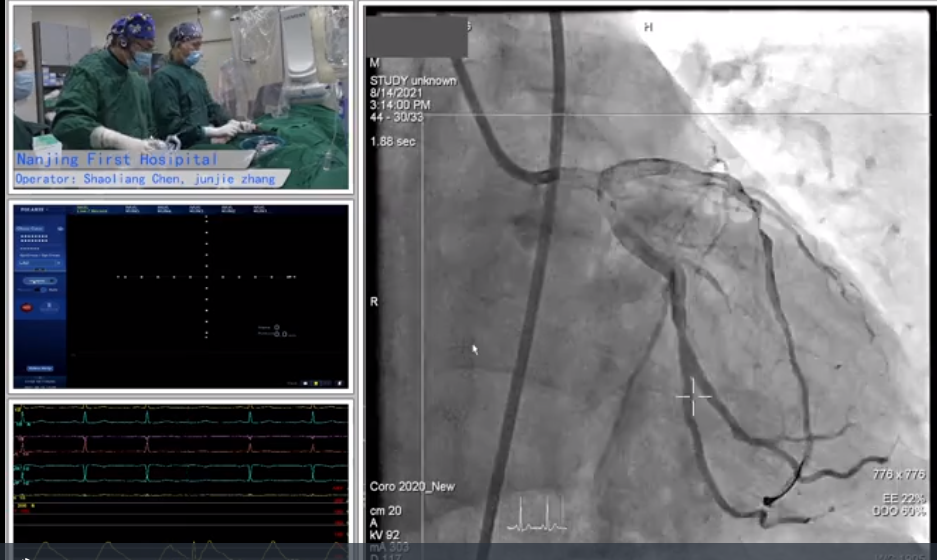The width and height of the screenshot is (937, 560).
Task: Toggle the switch beside the Auto label
Action: (x=41, y=290)
